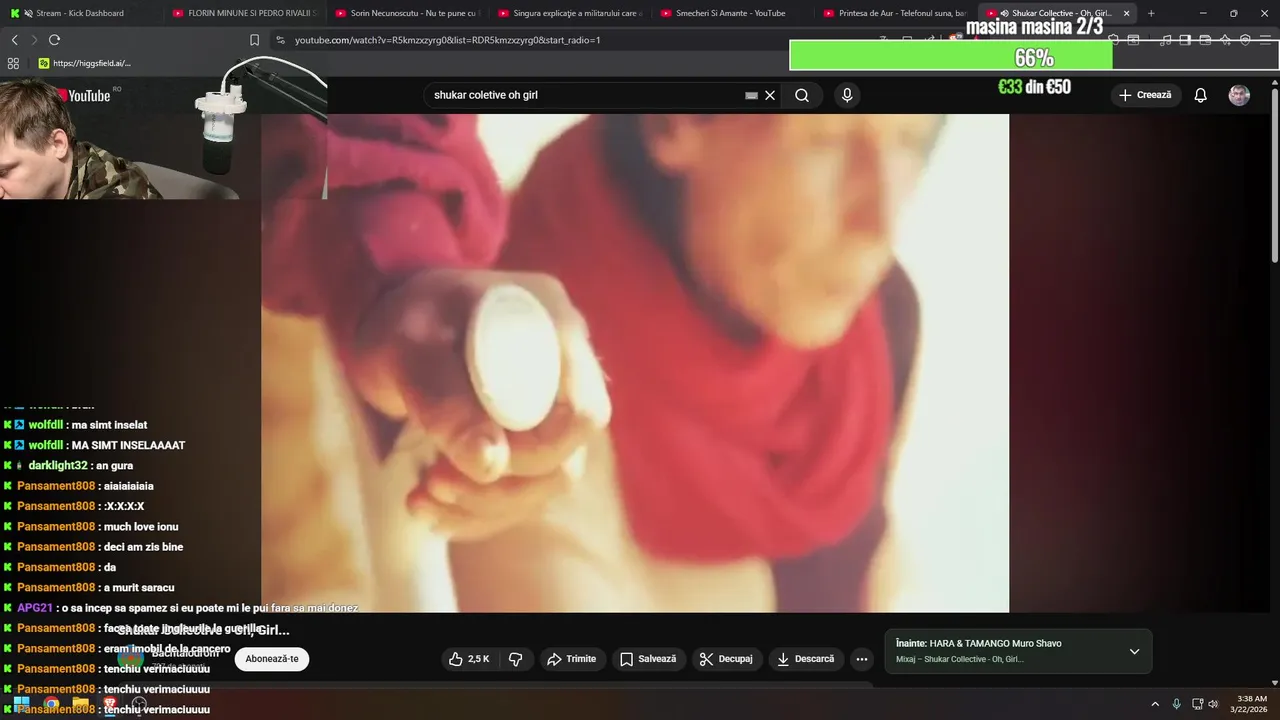Open more actions three-dot menu
Viewport: 1280px width, 720px height.
click(x=862, y=659)
